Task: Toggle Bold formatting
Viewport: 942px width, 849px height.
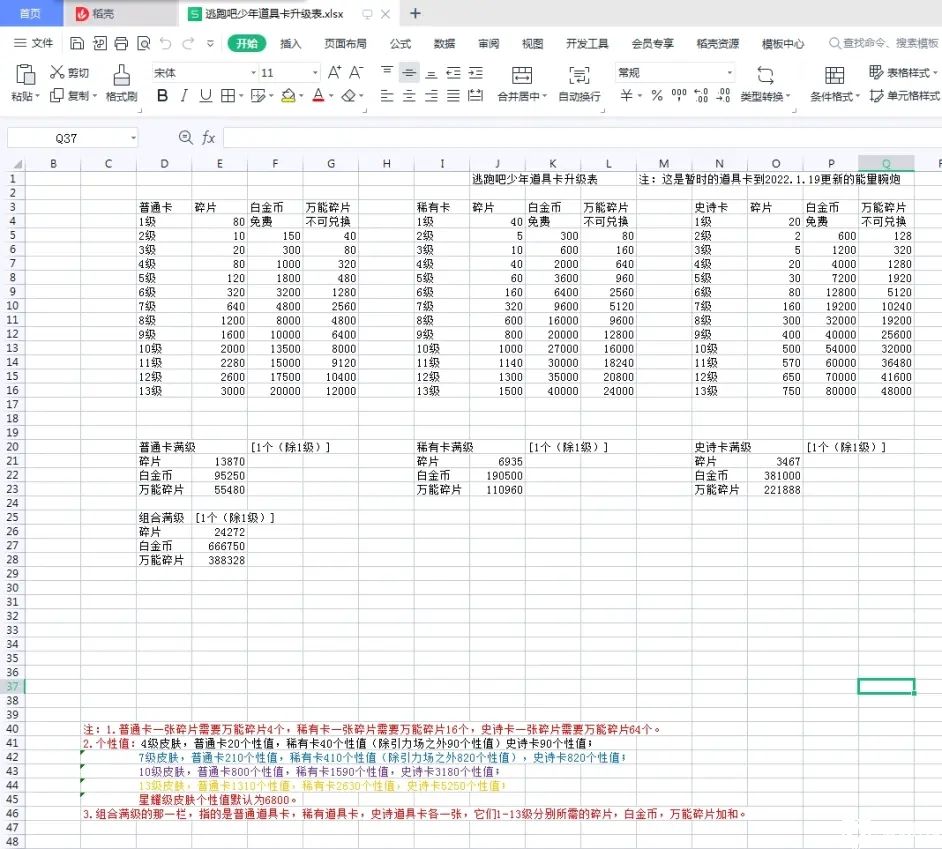Action: pyautogui.click(x=162, y=96)
